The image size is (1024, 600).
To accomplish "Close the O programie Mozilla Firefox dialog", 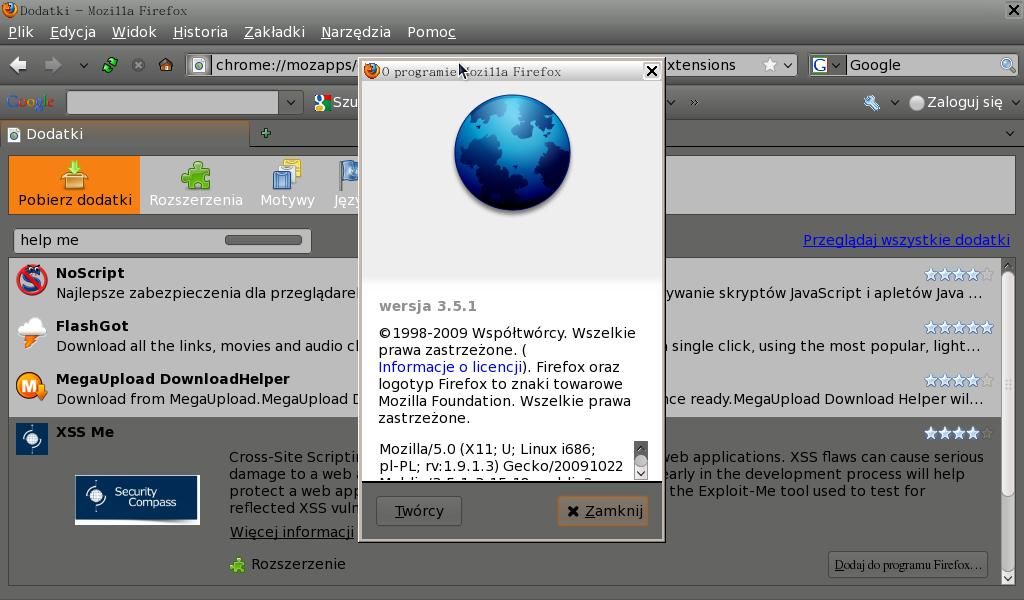I will click(x=651, y=71).
